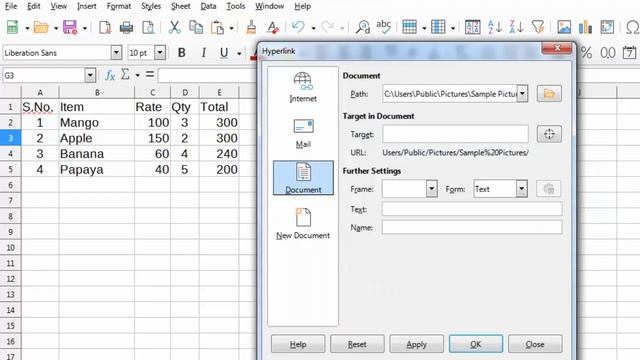The width and height of the screenshot is (640, 360).
Task: Cut selection with scissors icon
Action: tap(174, 27)
